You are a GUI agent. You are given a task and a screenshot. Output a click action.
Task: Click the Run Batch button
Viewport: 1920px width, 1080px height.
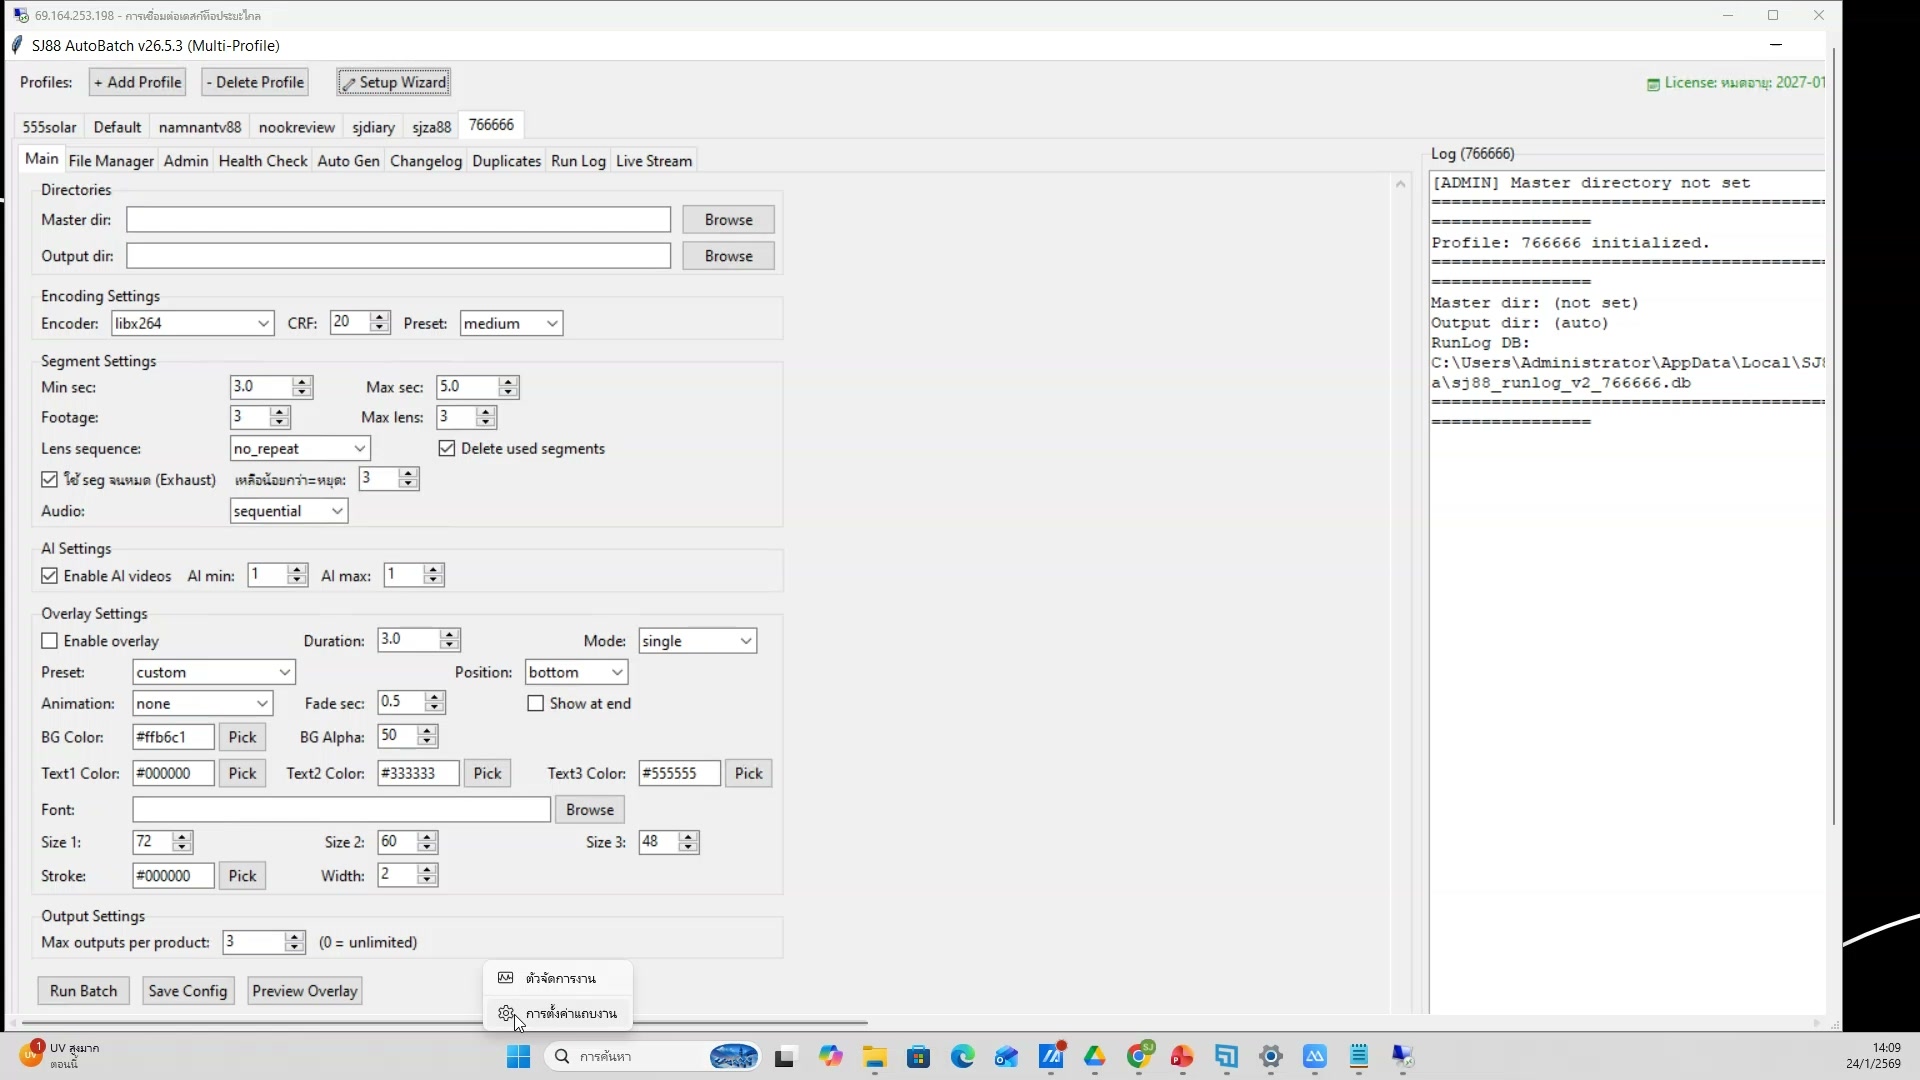point(83,991)
